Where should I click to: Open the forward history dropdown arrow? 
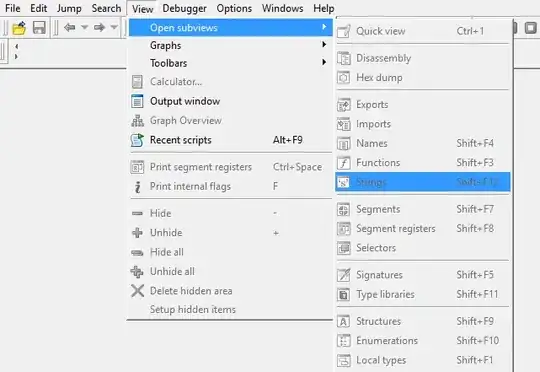(114, 27)
